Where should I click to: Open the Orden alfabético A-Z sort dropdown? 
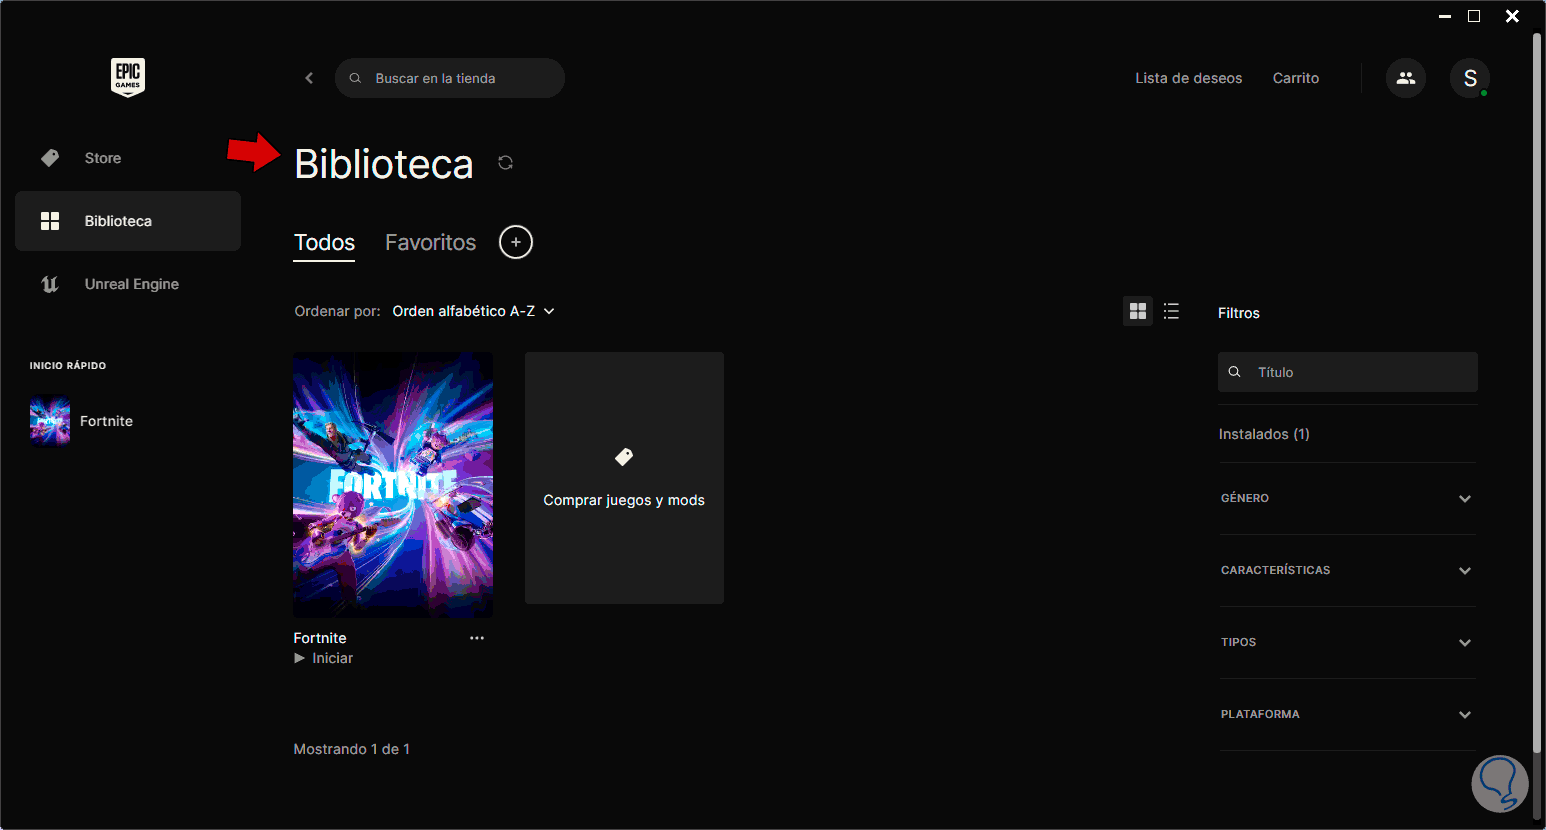tap(473, 311)
